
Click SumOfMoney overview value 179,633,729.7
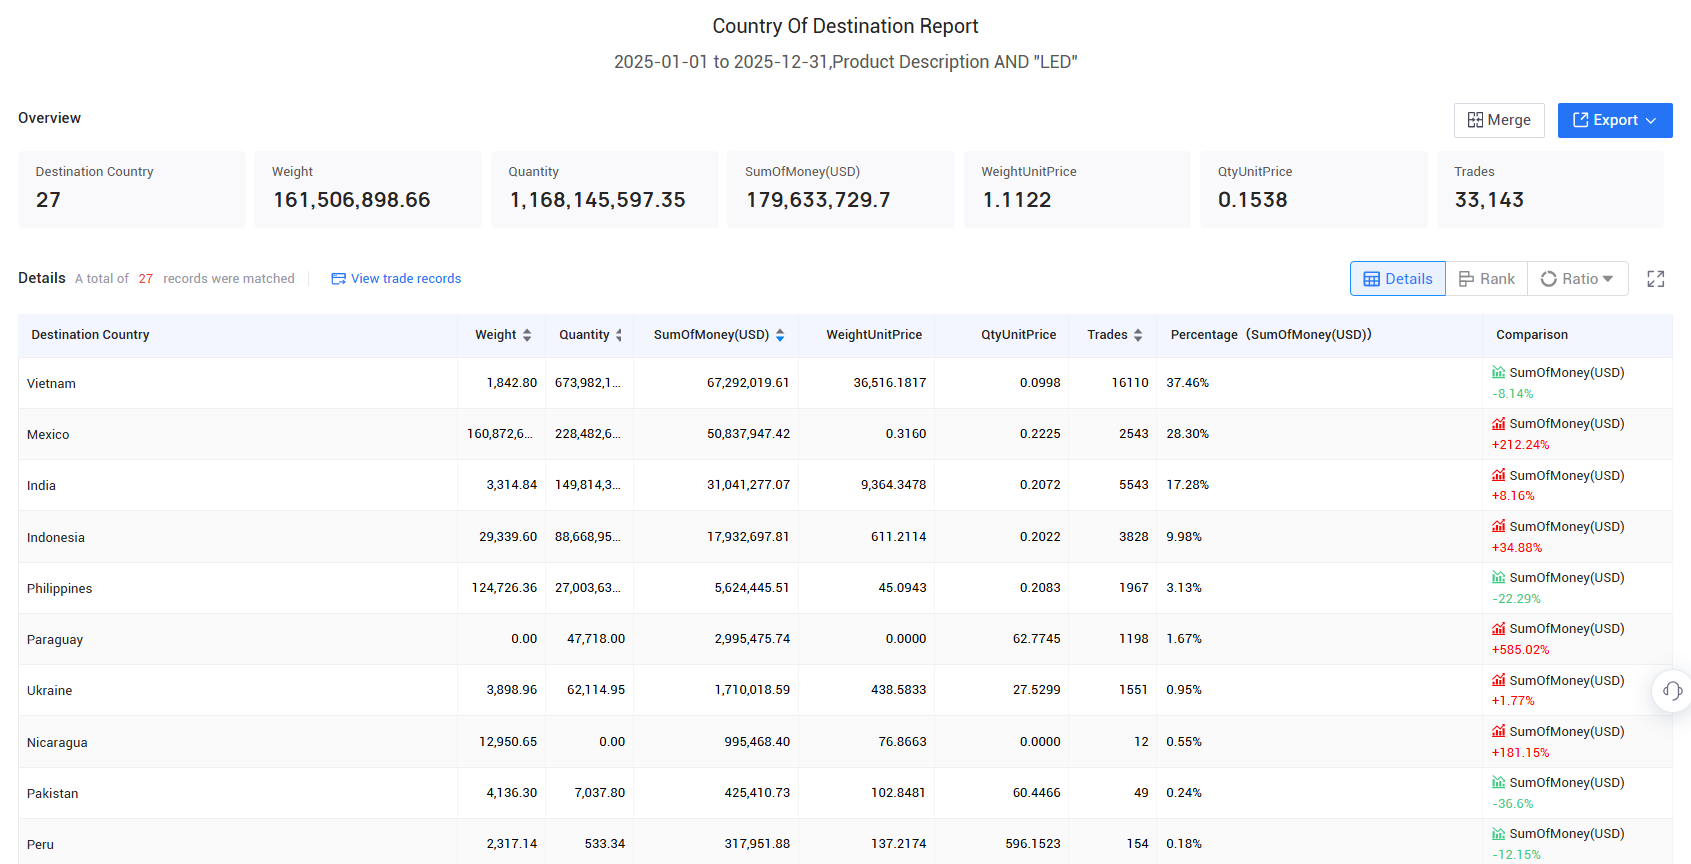pyautogui.click(x=818, y=200)
